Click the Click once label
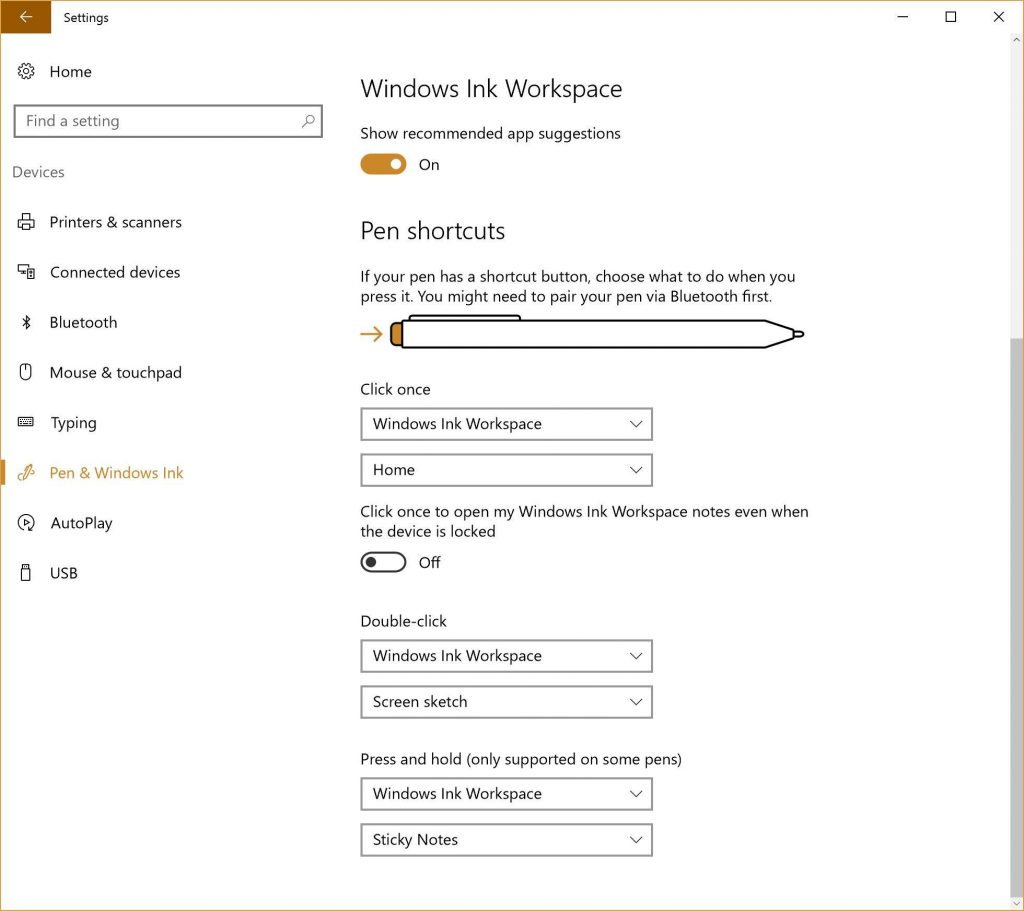This screenshot has width=1024, height=911. pos(395,389)
